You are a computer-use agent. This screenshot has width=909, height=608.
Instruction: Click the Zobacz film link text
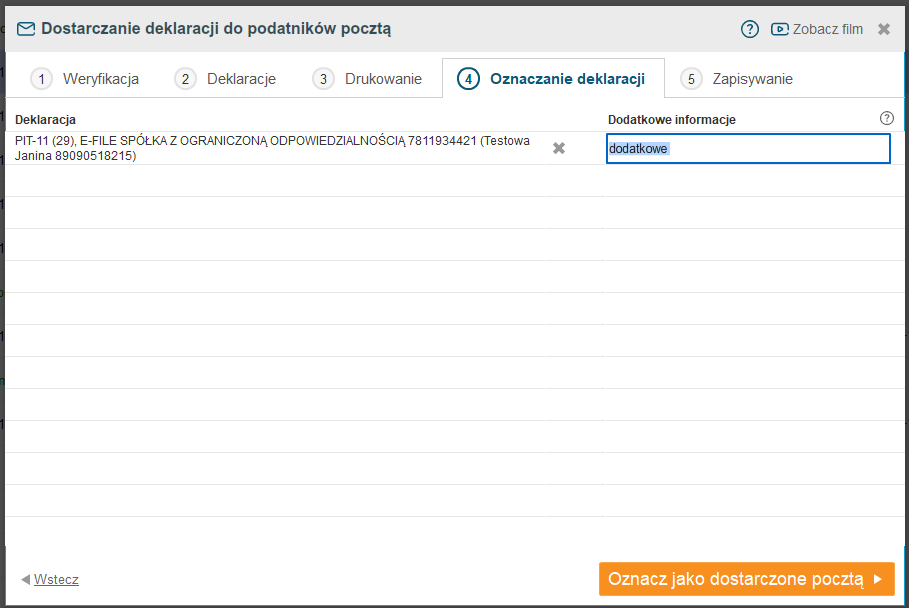(x=827, y=29)
